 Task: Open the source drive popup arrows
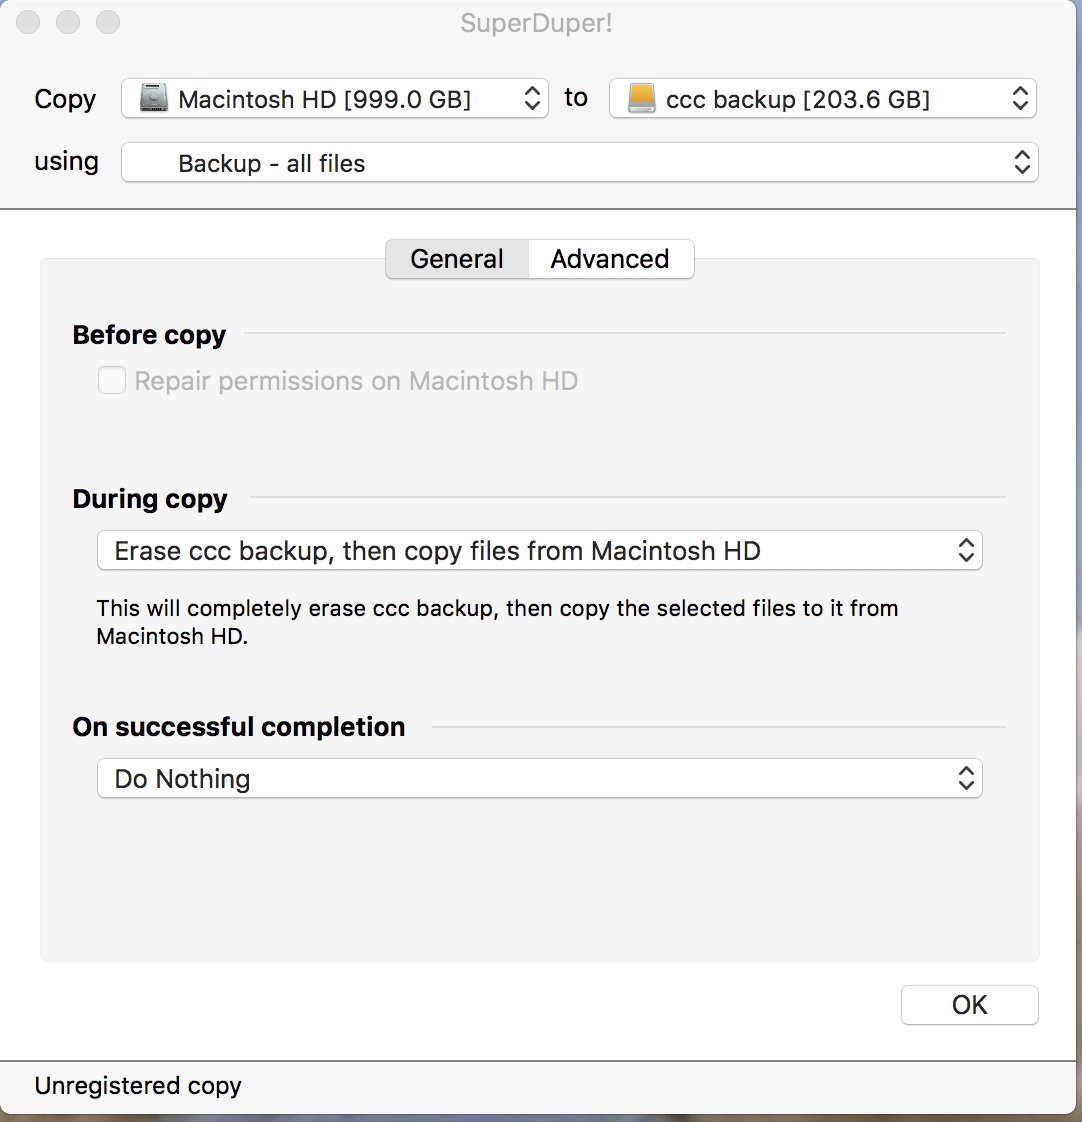coord(532,99)
